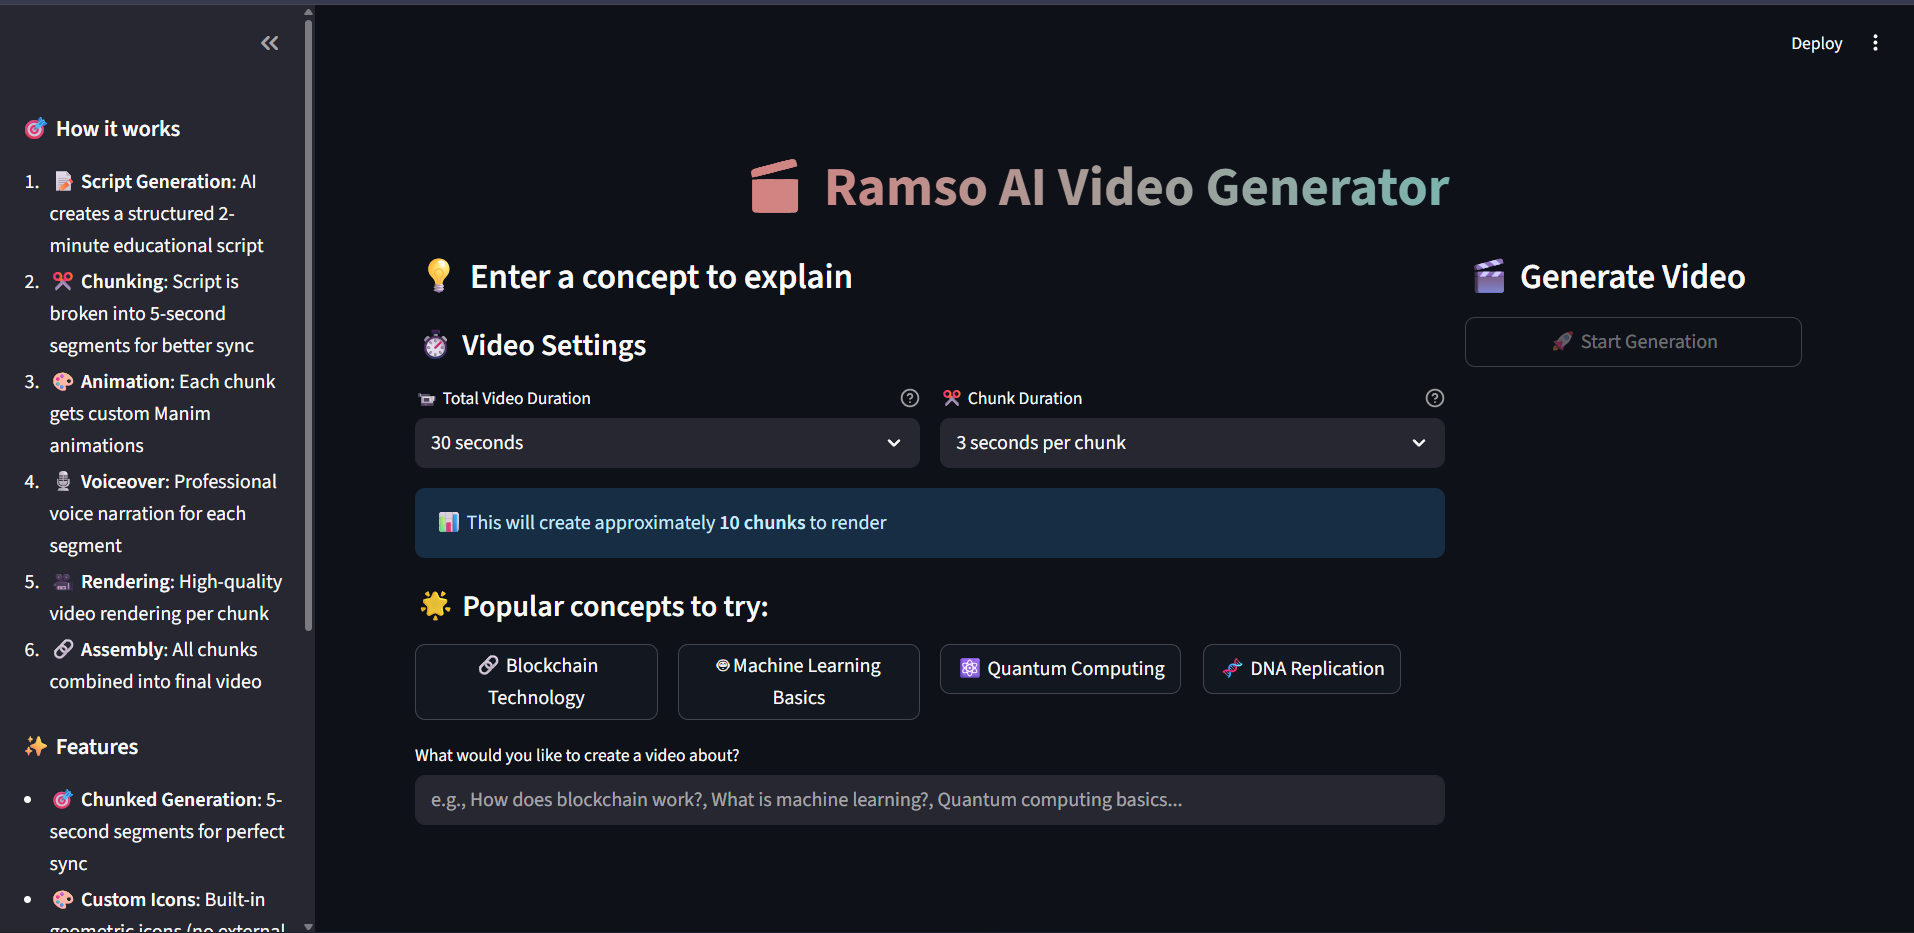Click the scissors icon beside Chunk Duration label
This screenshot has height=933, width=1914.
(952, 398)
